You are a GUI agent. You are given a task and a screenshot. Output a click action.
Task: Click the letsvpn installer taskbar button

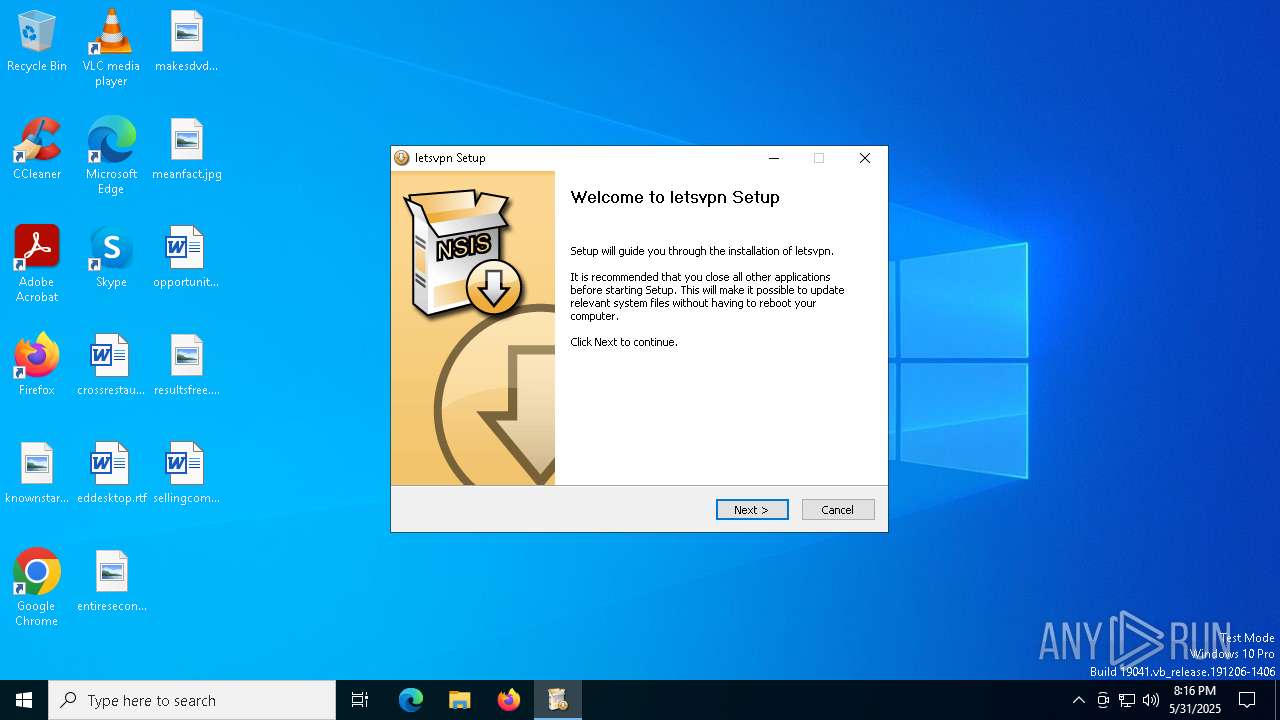(558, 700)
